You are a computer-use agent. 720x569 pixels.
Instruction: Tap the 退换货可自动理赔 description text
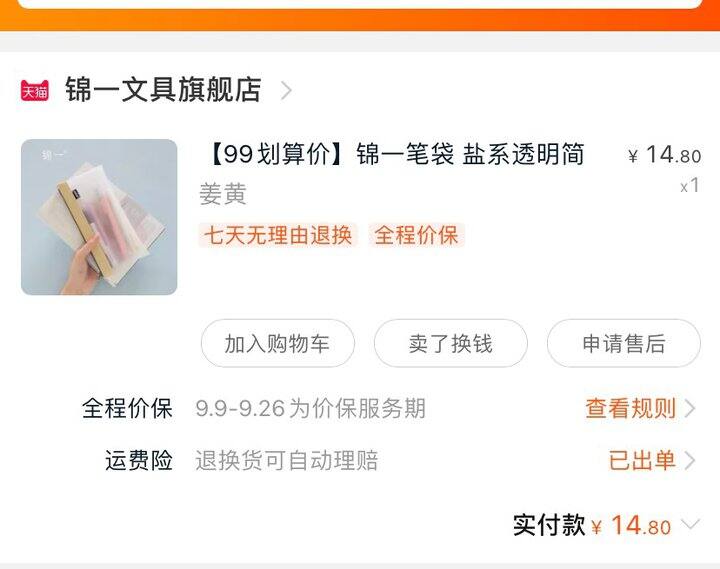[x=287, y=460]
